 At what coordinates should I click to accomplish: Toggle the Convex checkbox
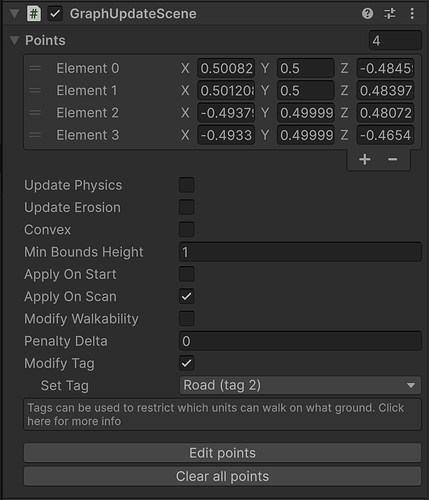pos(186,230)
